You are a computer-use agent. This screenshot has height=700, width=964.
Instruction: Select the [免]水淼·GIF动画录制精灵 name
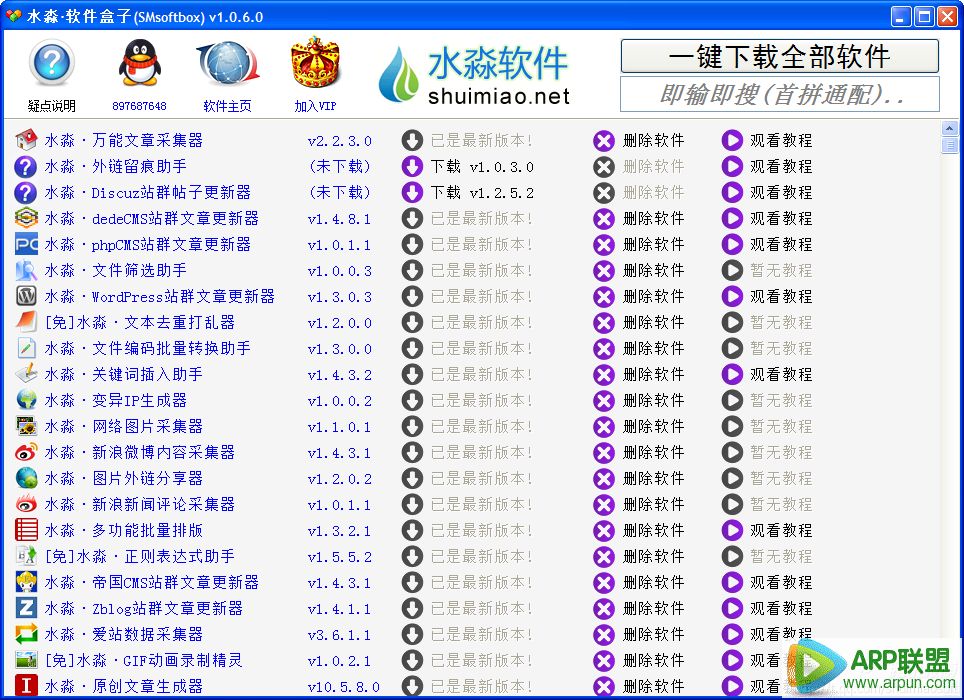click(x=144, y=660)
